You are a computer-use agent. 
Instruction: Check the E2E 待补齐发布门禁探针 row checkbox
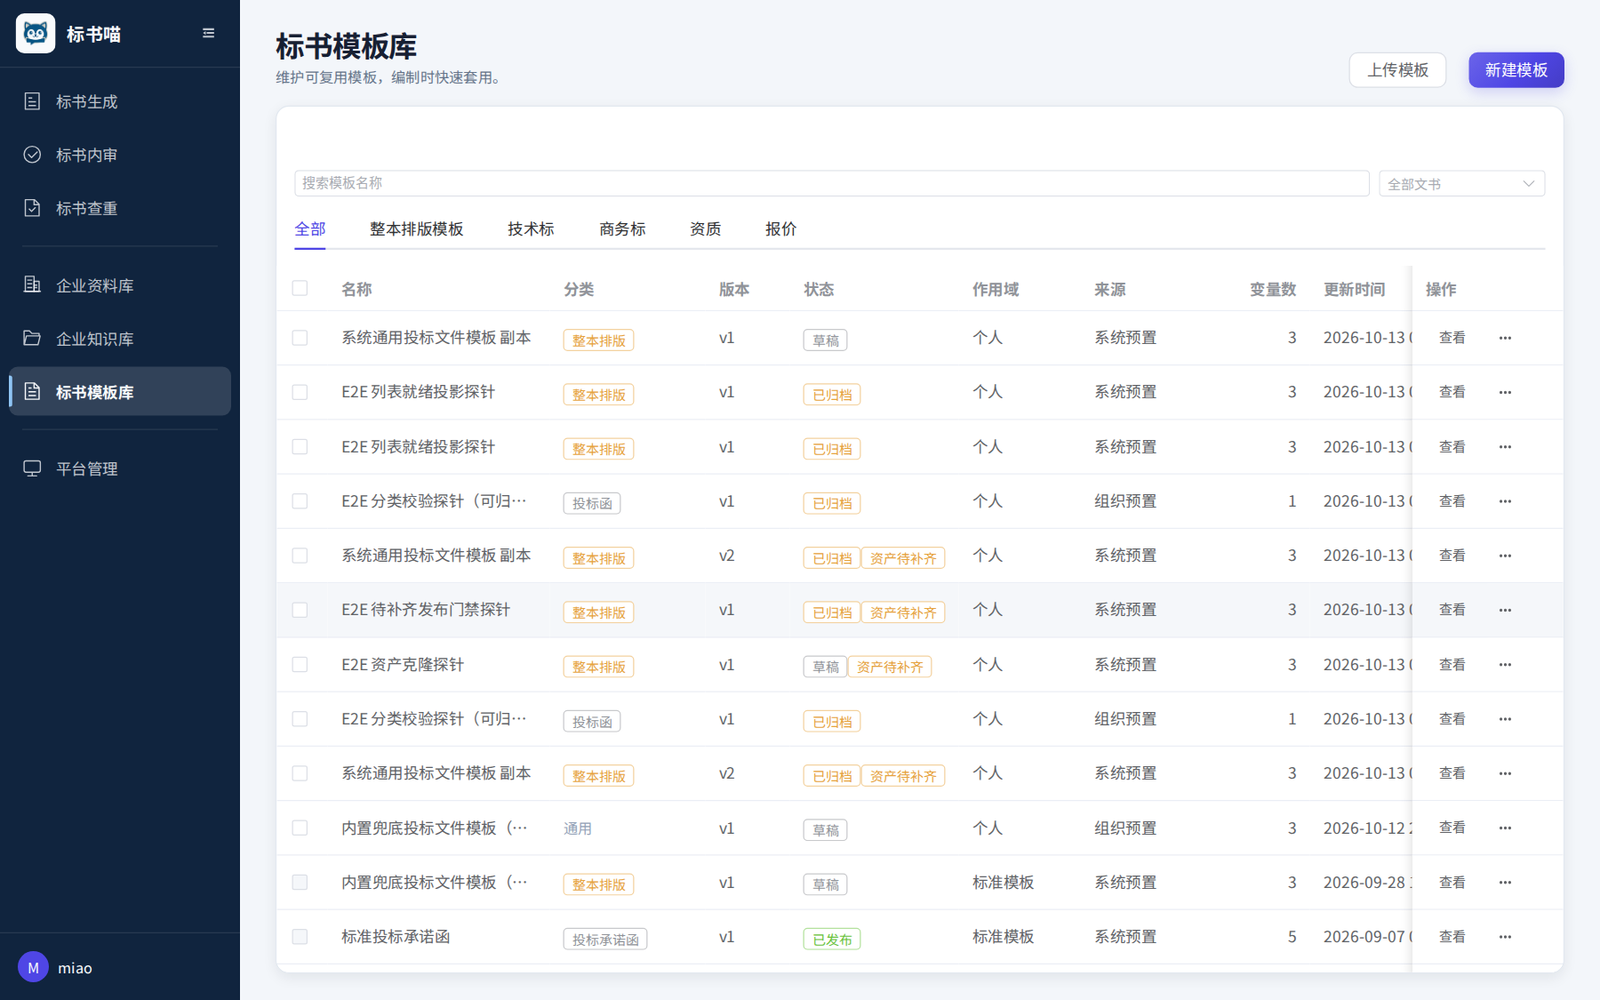[x=300, y=610]
